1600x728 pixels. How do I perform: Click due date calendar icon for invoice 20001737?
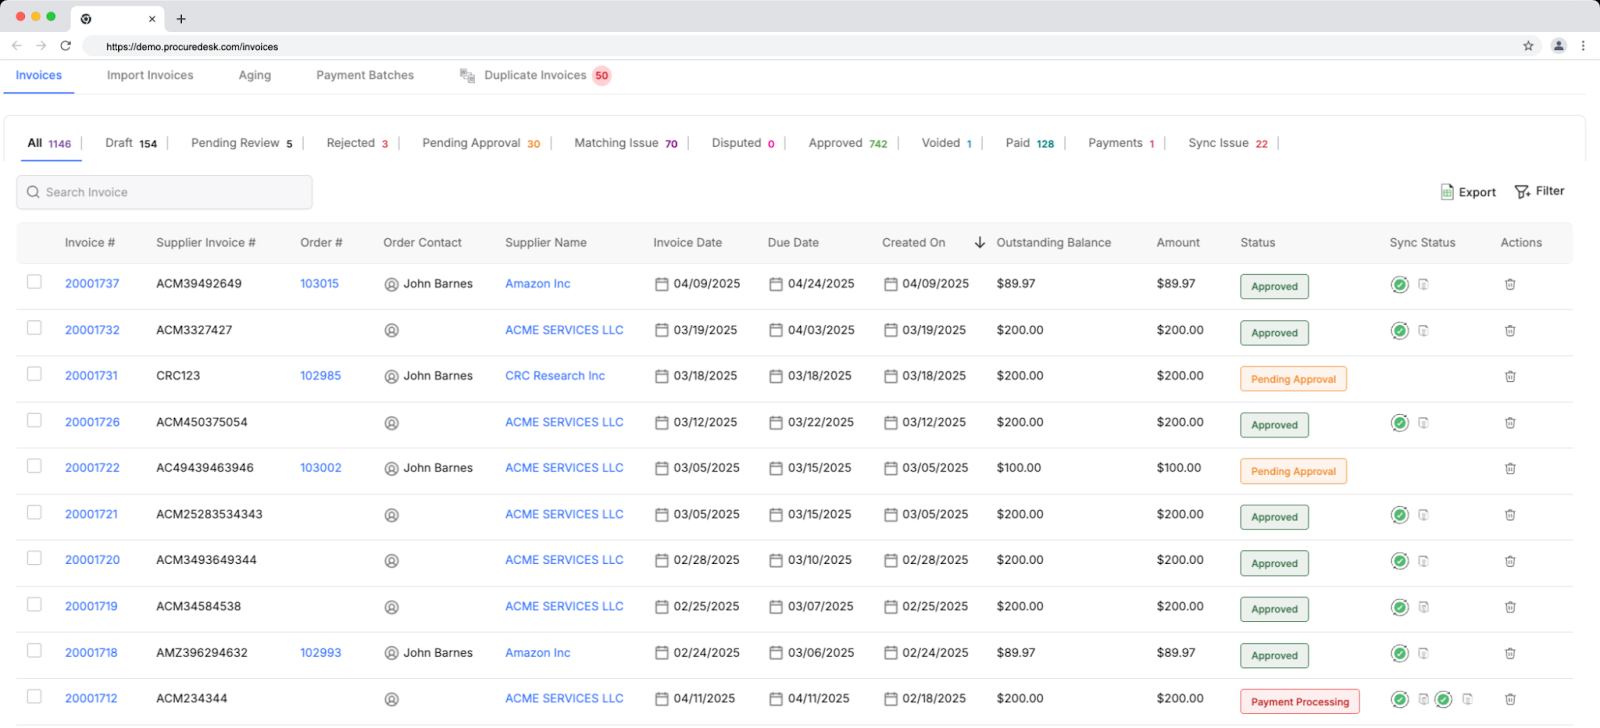pyautogui.click(x=776, y=284)
